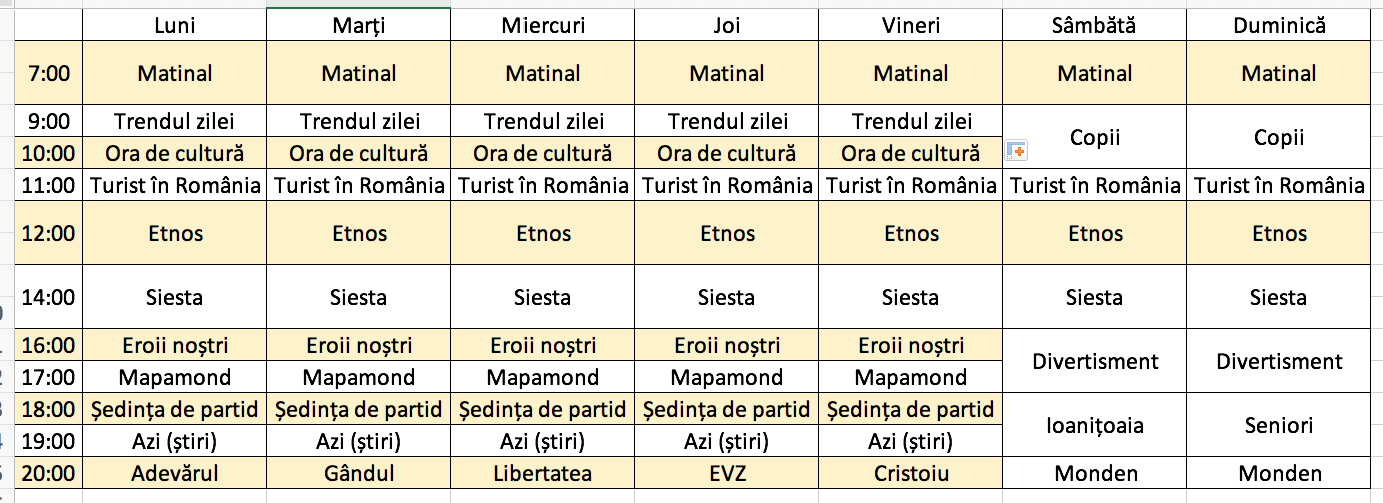Select Vineri's Trendul zilei cell
The image size is (1383, 503).
pyautogui.click(x=910, y=122)
